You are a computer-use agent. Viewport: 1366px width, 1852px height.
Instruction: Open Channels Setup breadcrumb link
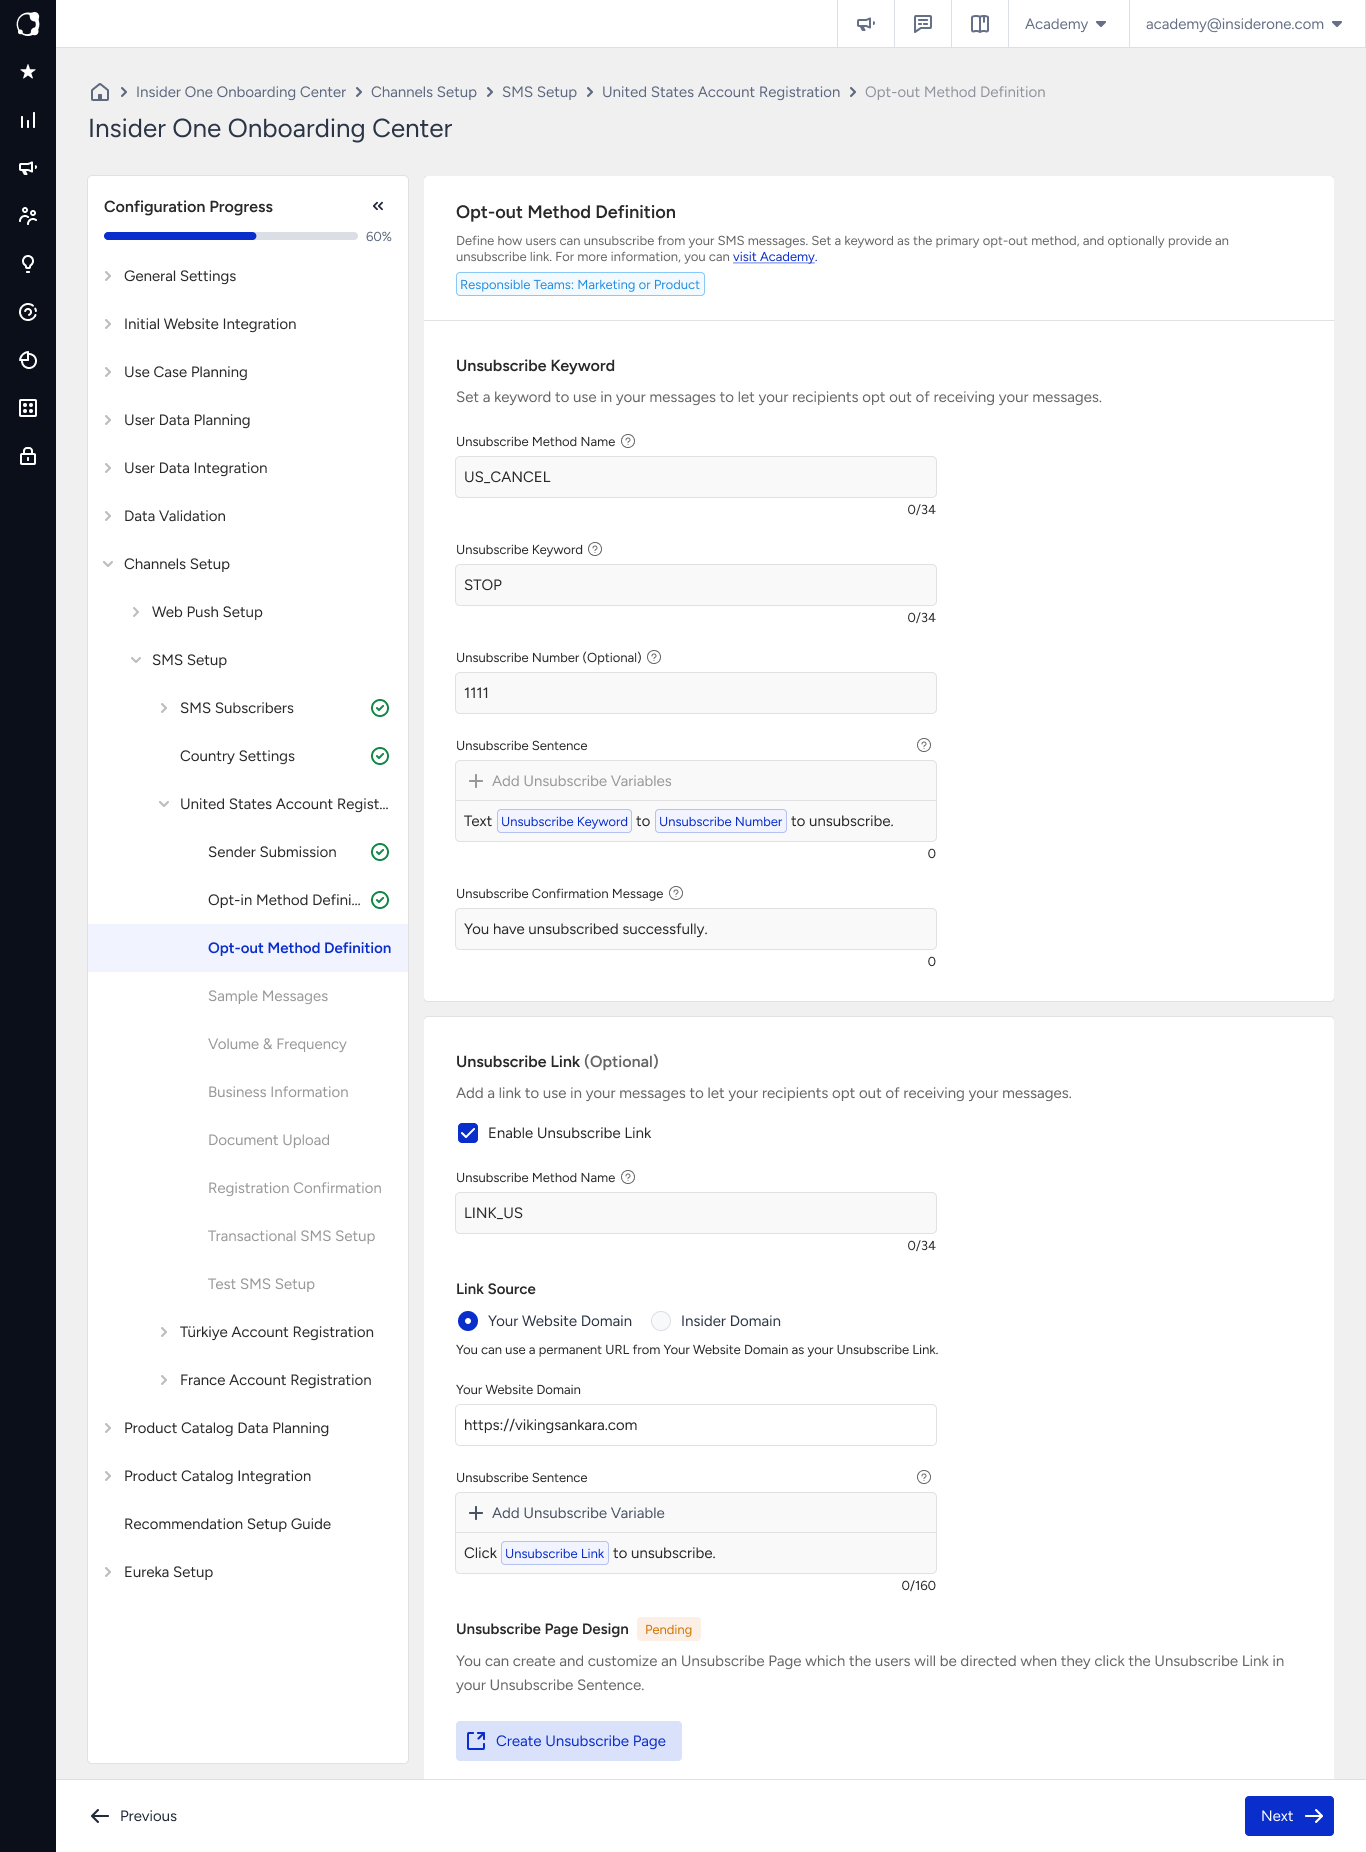[424, 92]
